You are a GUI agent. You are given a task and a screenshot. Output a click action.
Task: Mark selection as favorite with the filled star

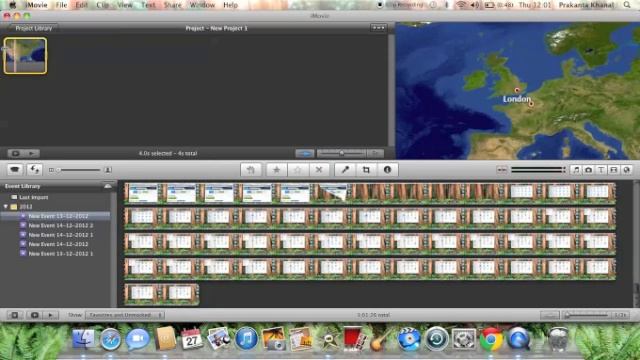click(276, 170)
